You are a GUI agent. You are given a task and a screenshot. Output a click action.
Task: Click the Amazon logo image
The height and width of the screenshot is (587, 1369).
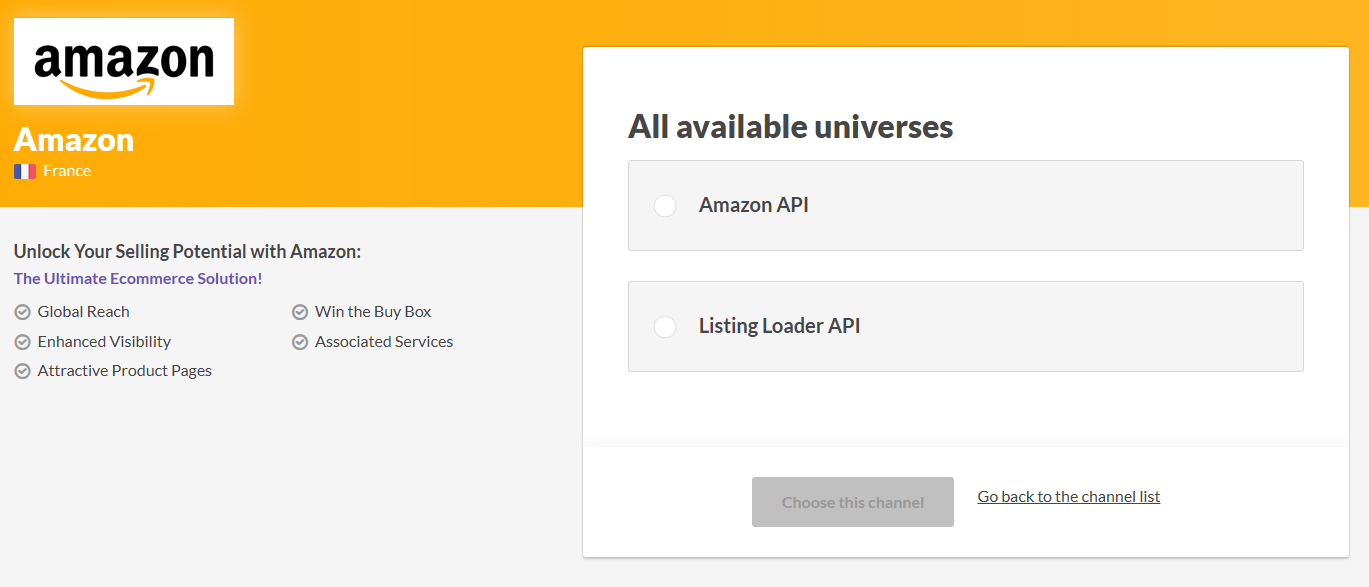pyautogui.click(x=123, y=61)
